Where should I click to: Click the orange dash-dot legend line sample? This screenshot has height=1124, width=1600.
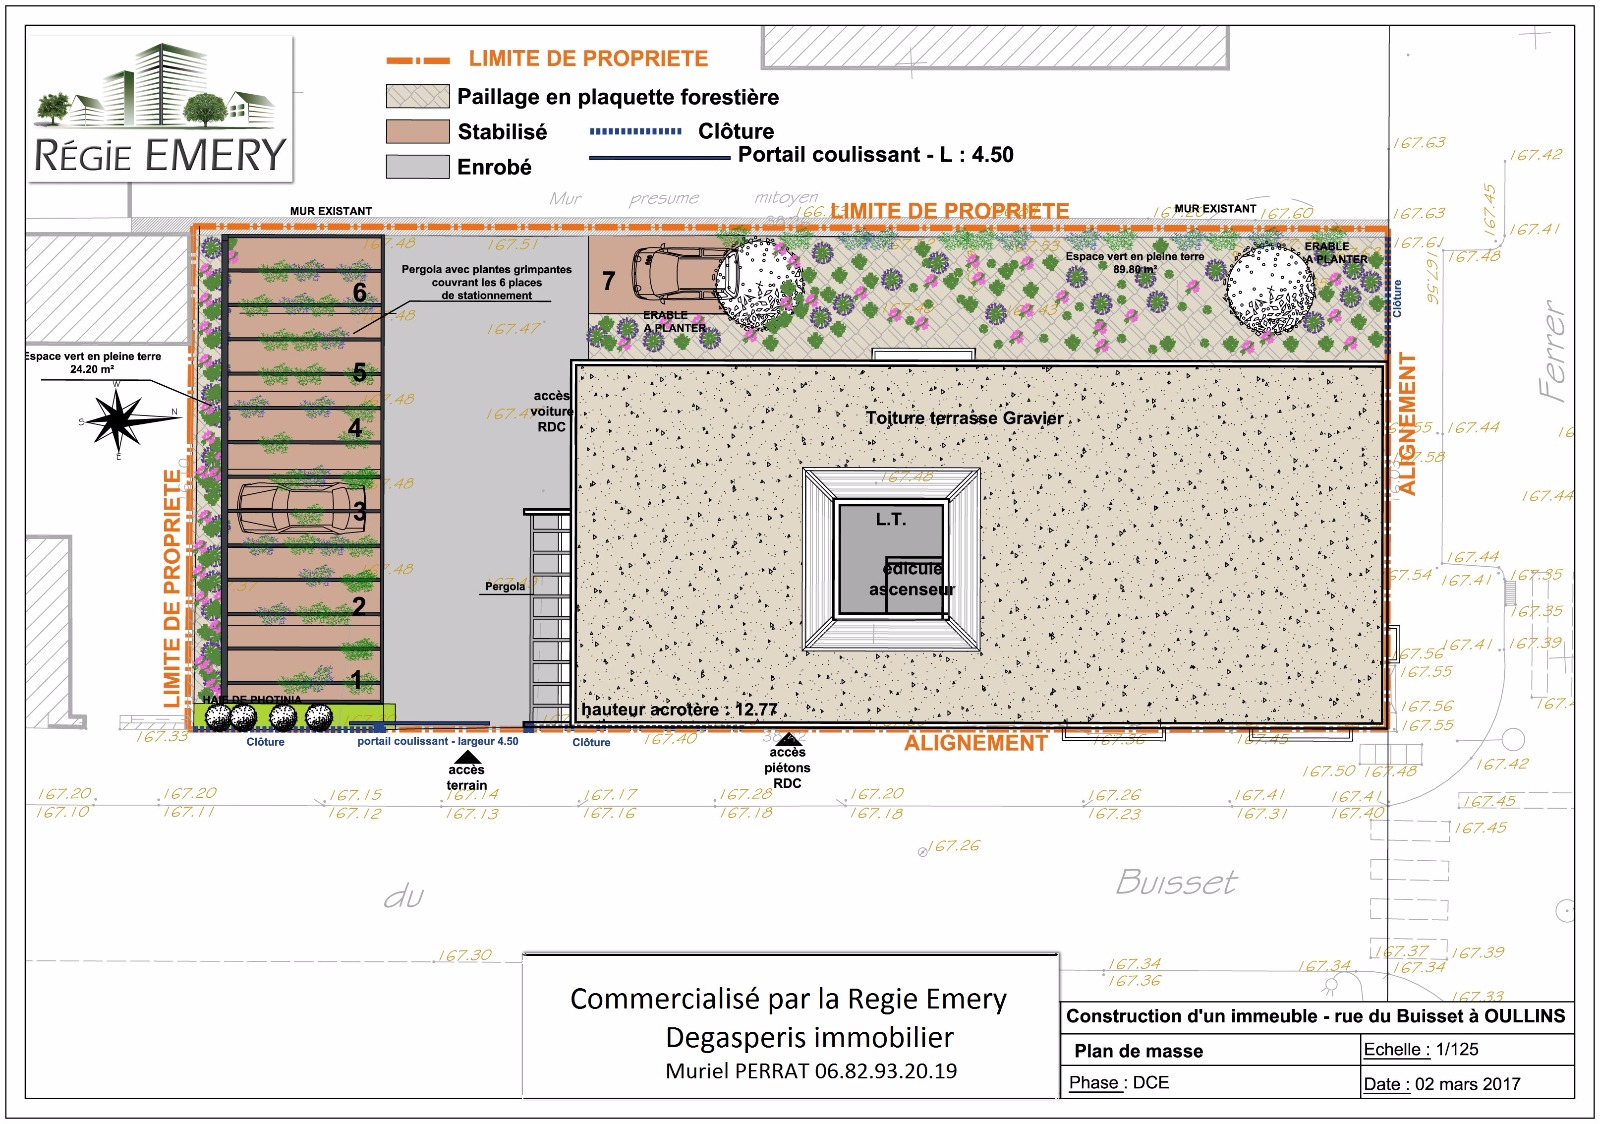coord(418,60)
